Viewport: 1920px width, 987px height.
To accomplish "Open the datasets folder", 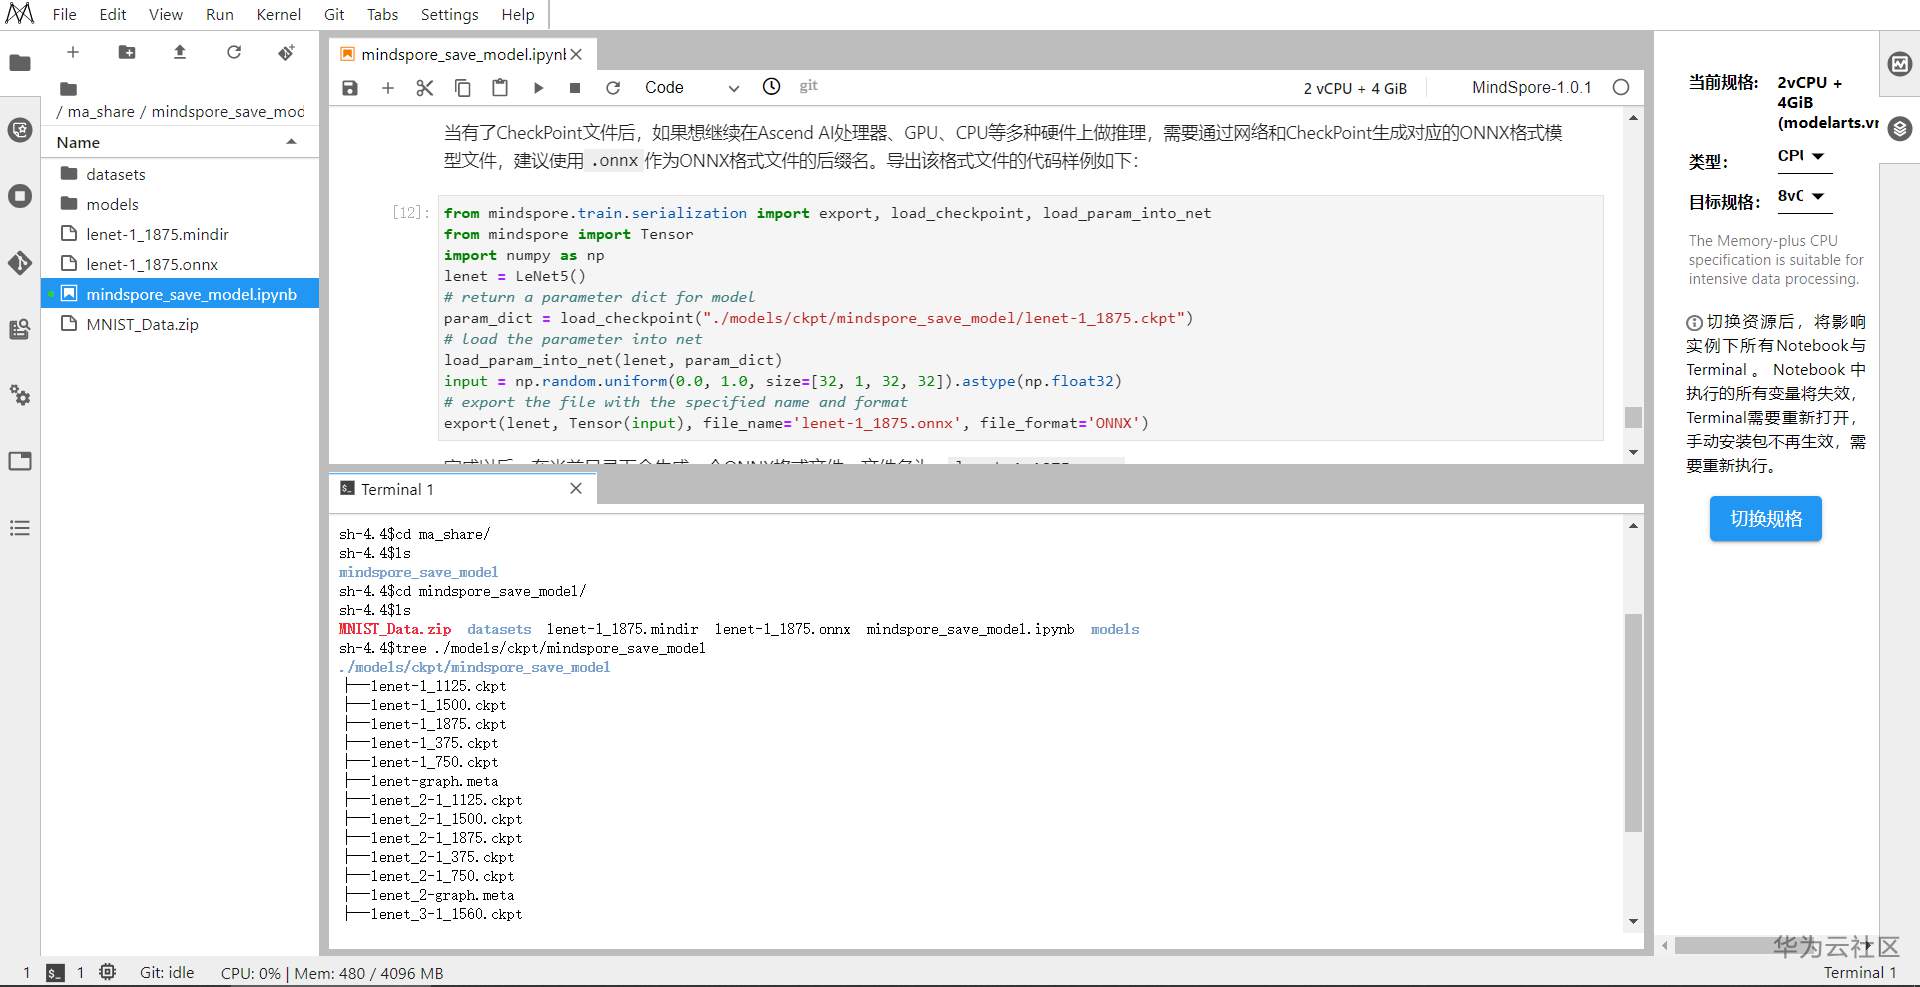I will (180, 174).
